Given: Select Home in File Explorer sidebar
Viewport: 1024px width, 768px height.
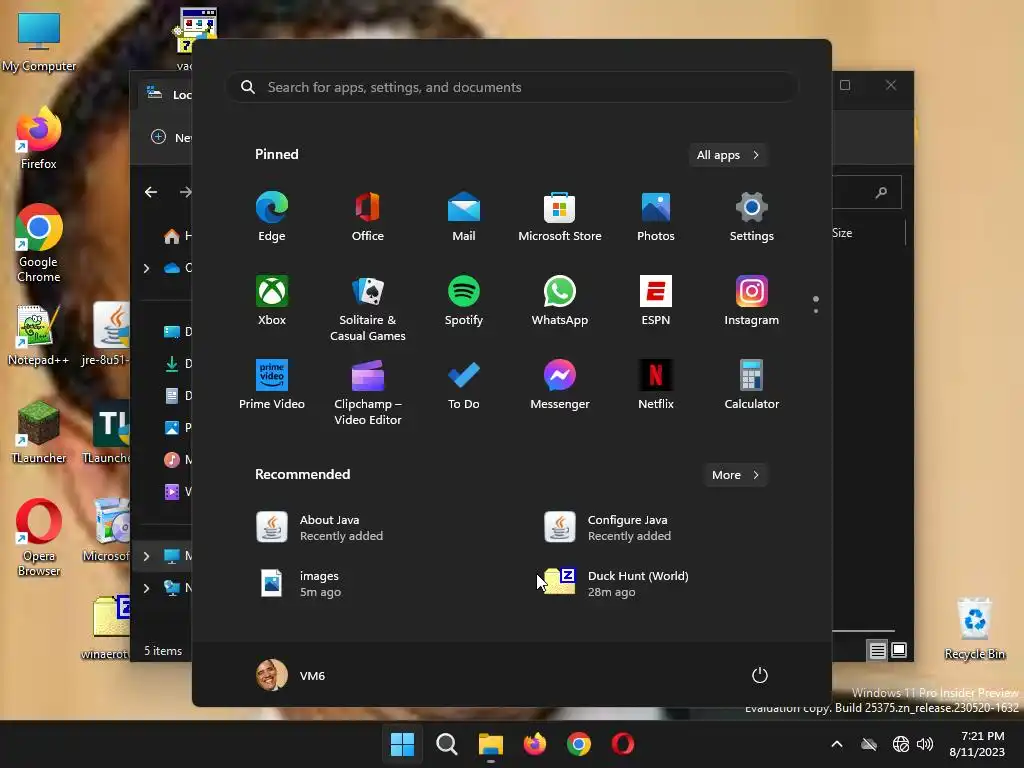Looking at the screenshot, I should pyautogui.click(x=176, y=236).
